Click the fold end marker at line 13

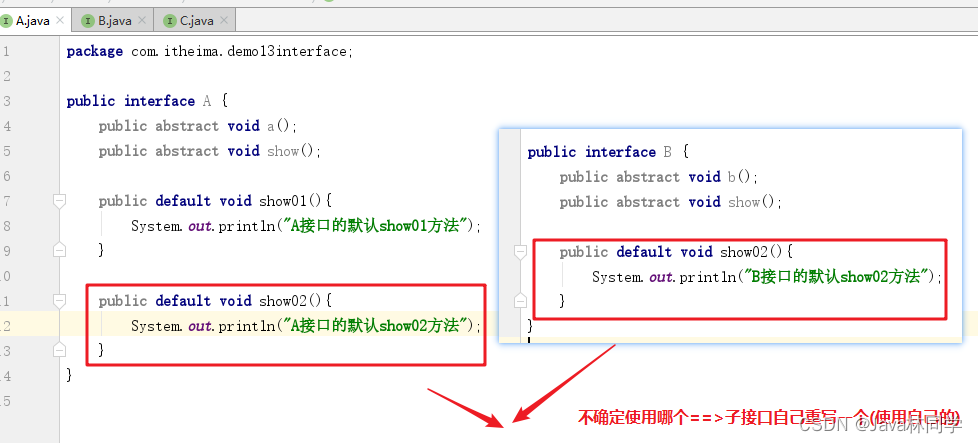tap(59, 349)
